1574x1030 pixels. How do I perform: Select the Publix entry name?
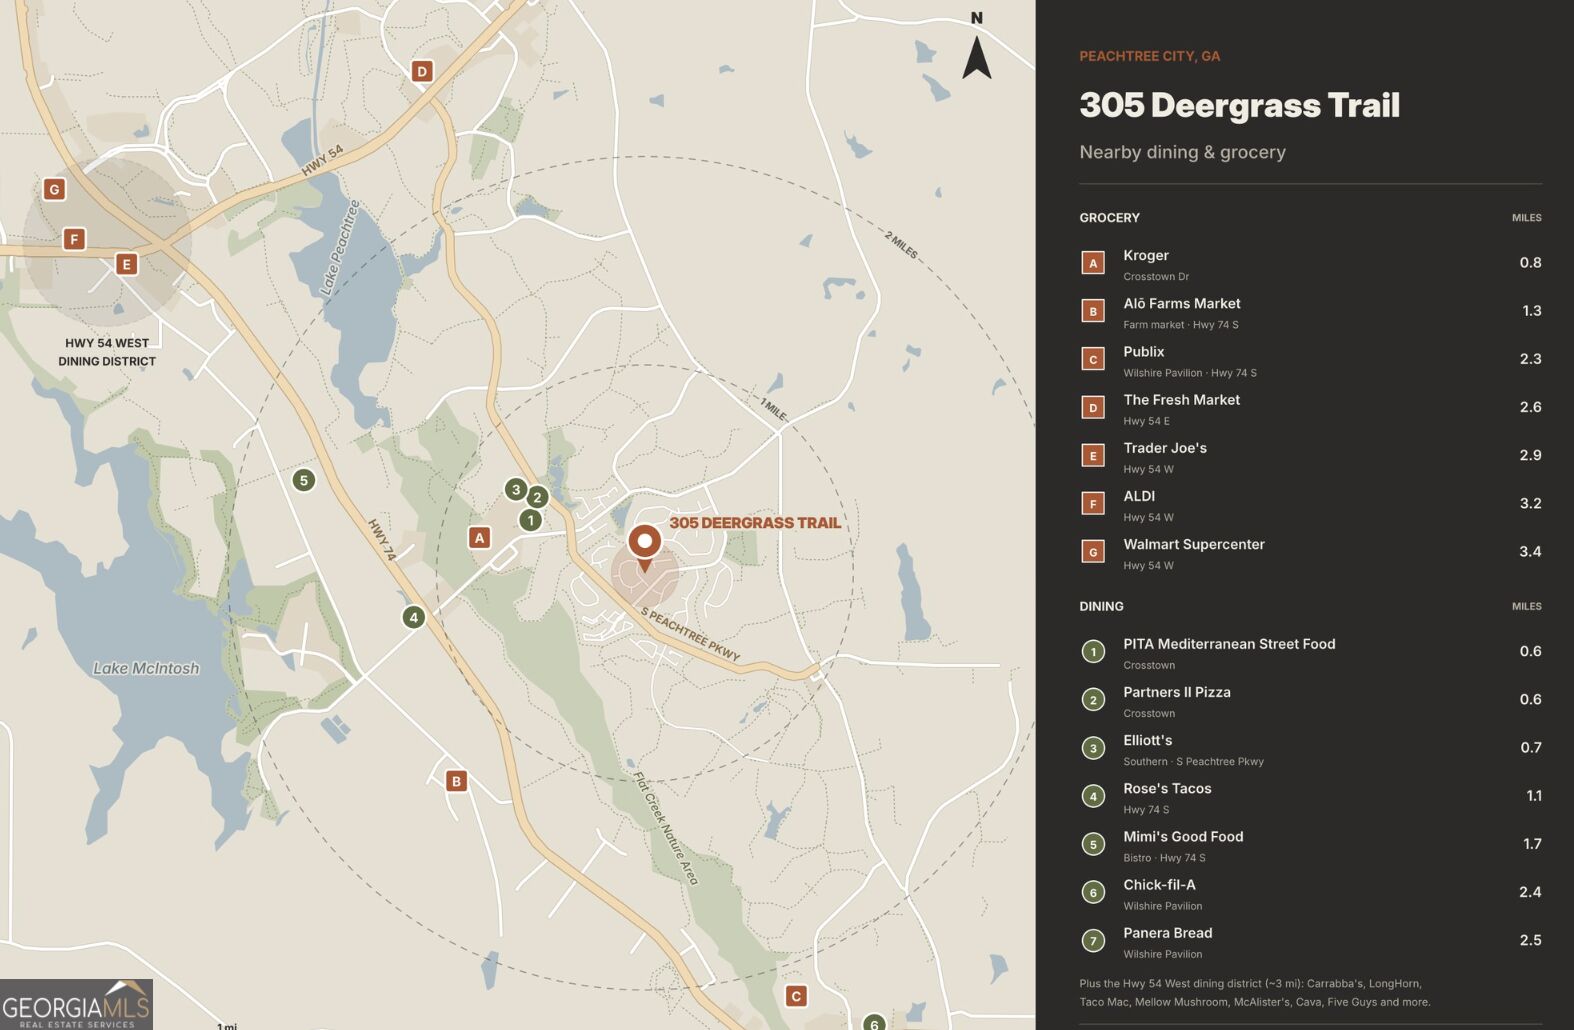coord(1143,352)
